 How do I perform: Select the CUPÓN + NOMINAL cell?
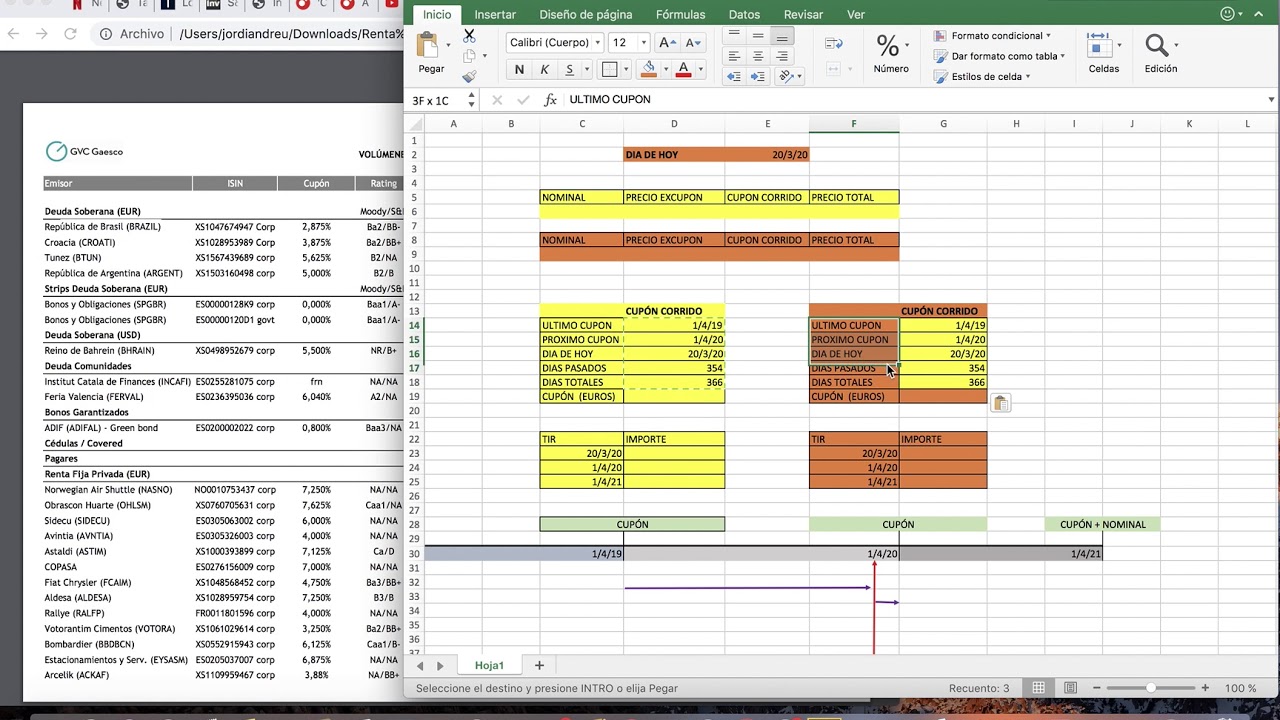click(x=1103, y=524)
